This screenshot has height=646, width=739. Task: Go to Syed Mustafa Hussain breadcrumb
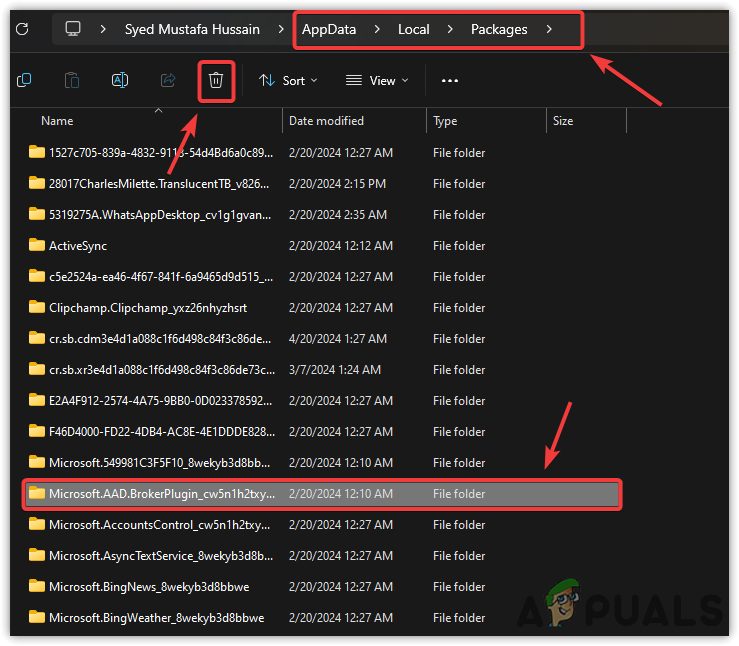(x=192, y=29)
